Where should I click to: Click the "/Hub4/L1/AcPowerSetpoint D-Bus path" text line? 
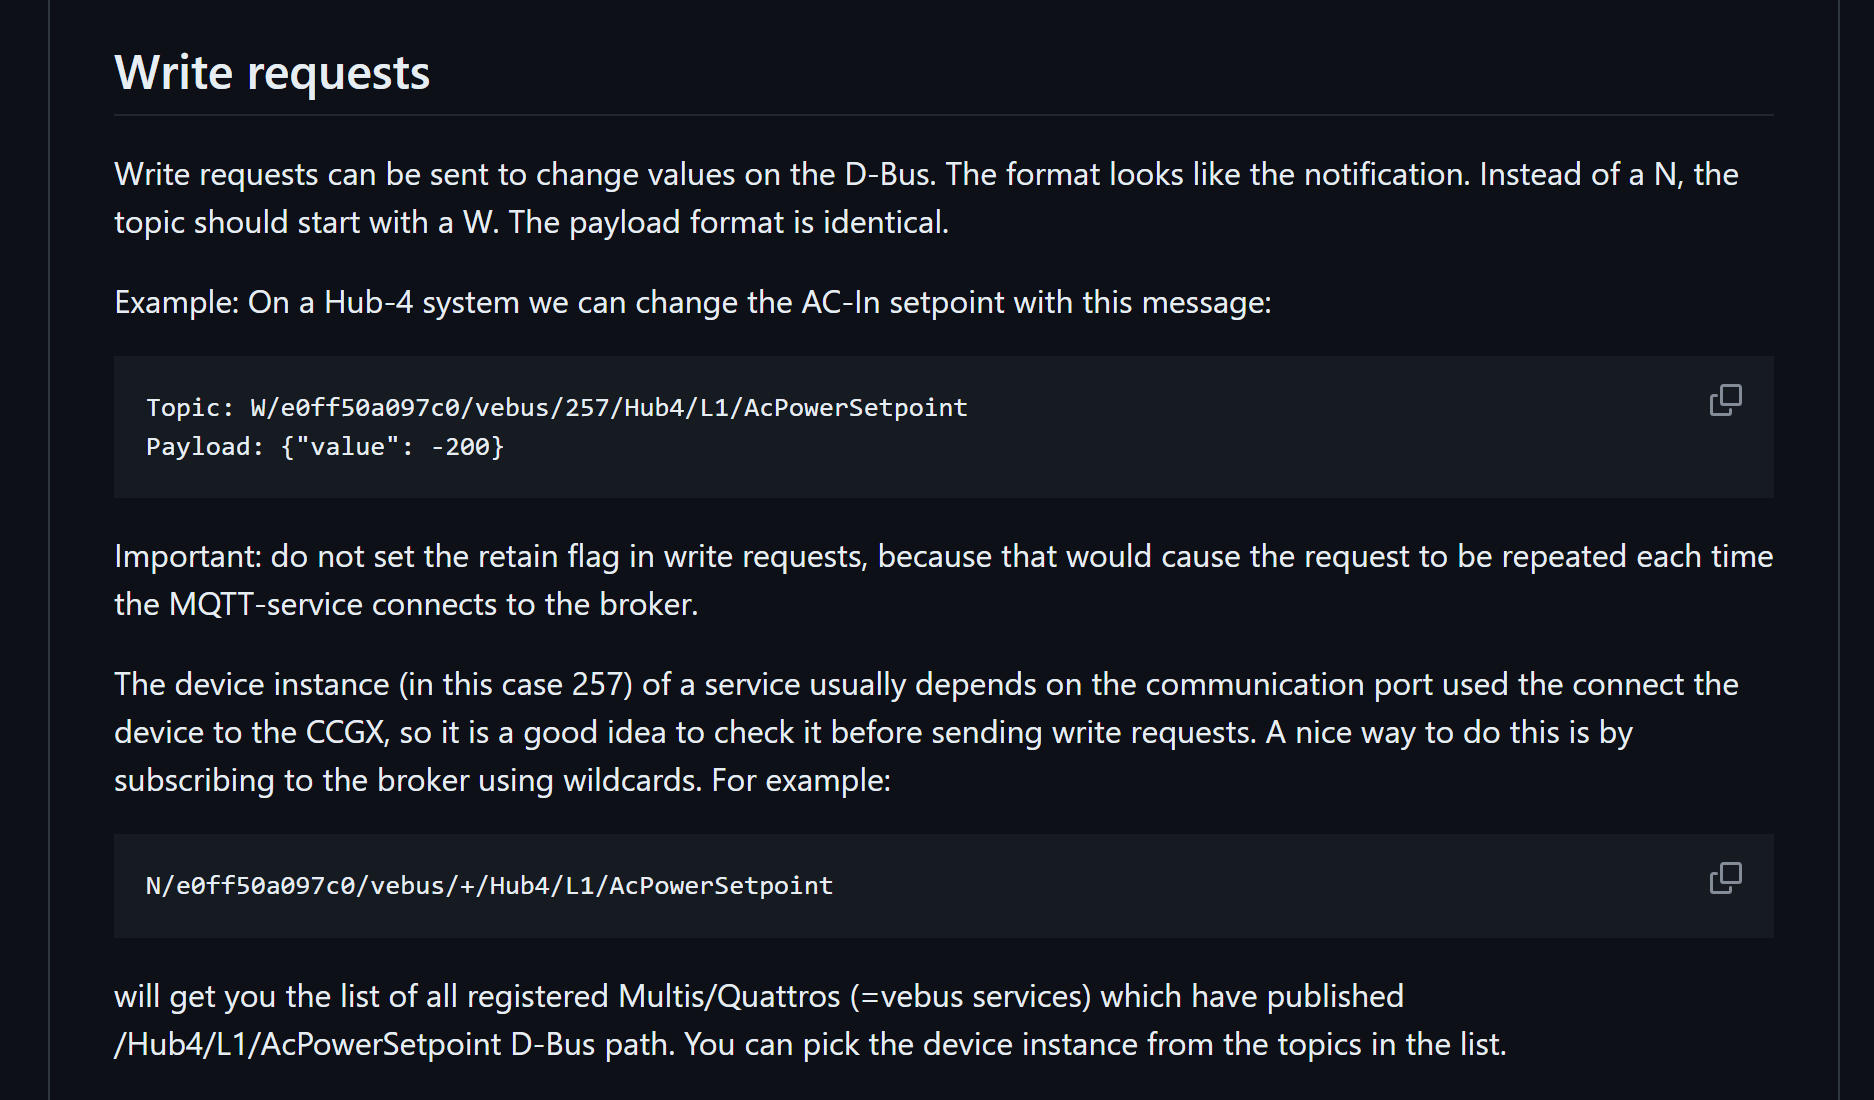coord(809,1044)
